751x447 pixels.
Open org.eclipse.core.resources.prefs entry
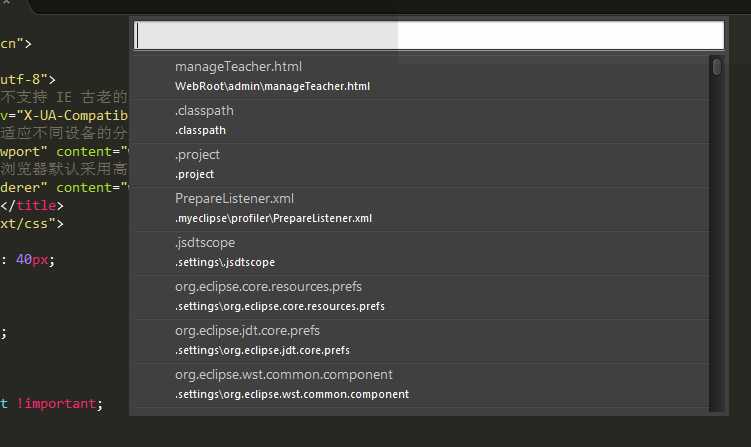click(421, 297)
